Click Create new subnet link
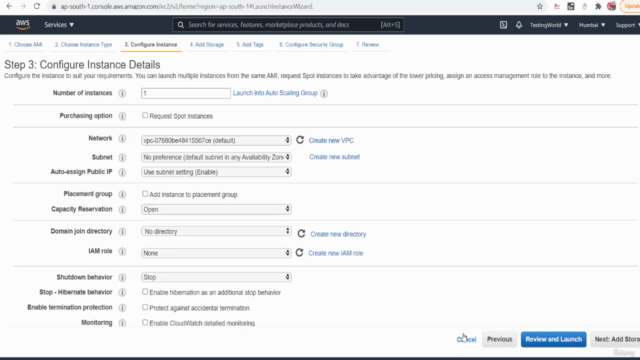The width and height of the screenshot is (640, 360). pyautogui.click(x=334, y=157)
